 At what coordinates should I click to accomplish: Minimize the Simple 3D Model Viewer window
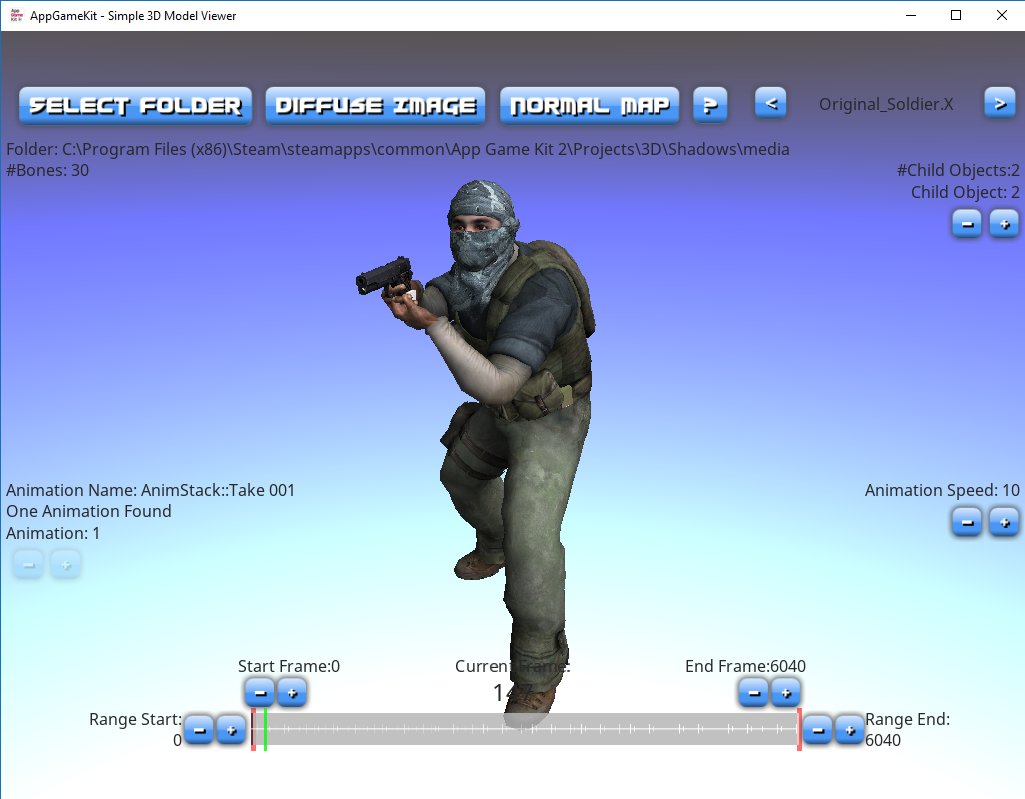pyautogui.click(x=911, y=15)
